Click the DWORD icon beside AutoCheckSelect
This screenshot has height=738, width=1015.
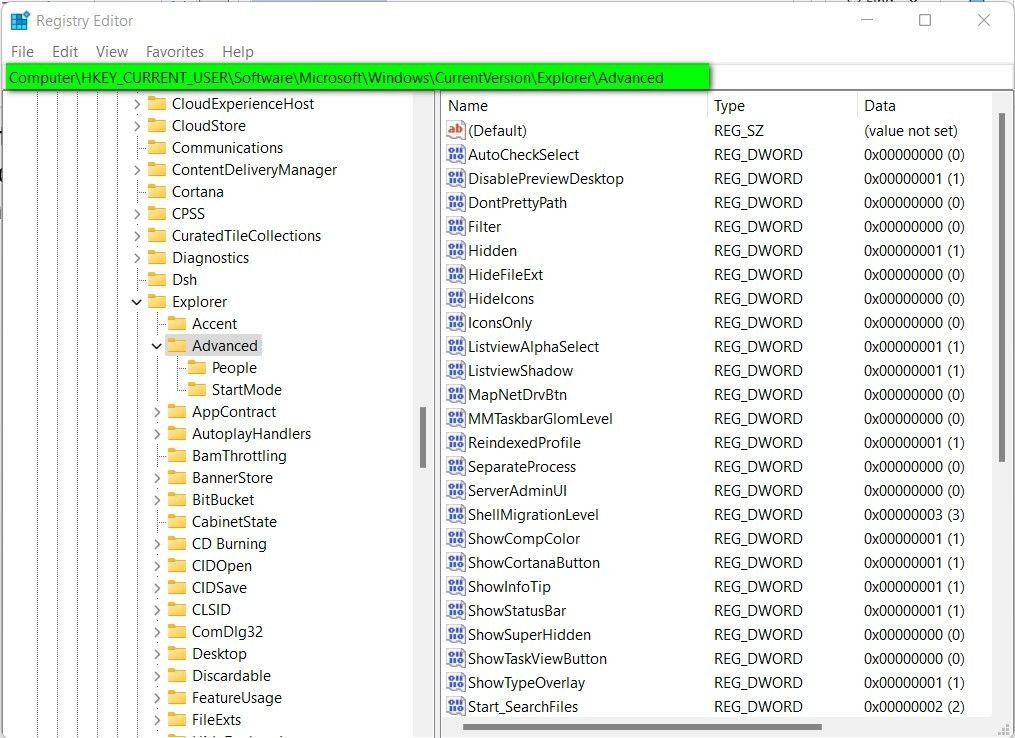coord(456,154)
